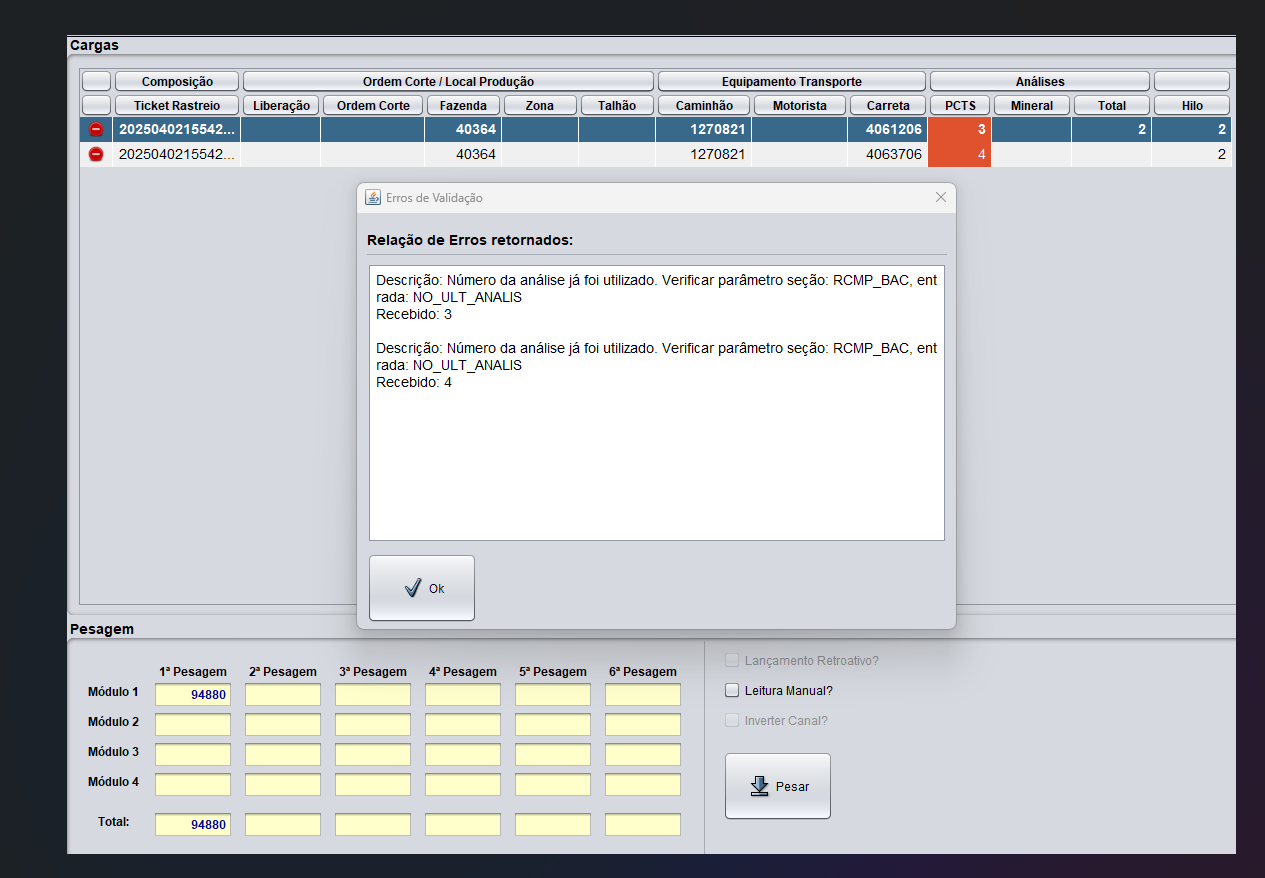Click the Hilo column header
1265x878 pixels.
pyautogui.click(x=1192, y=105)
